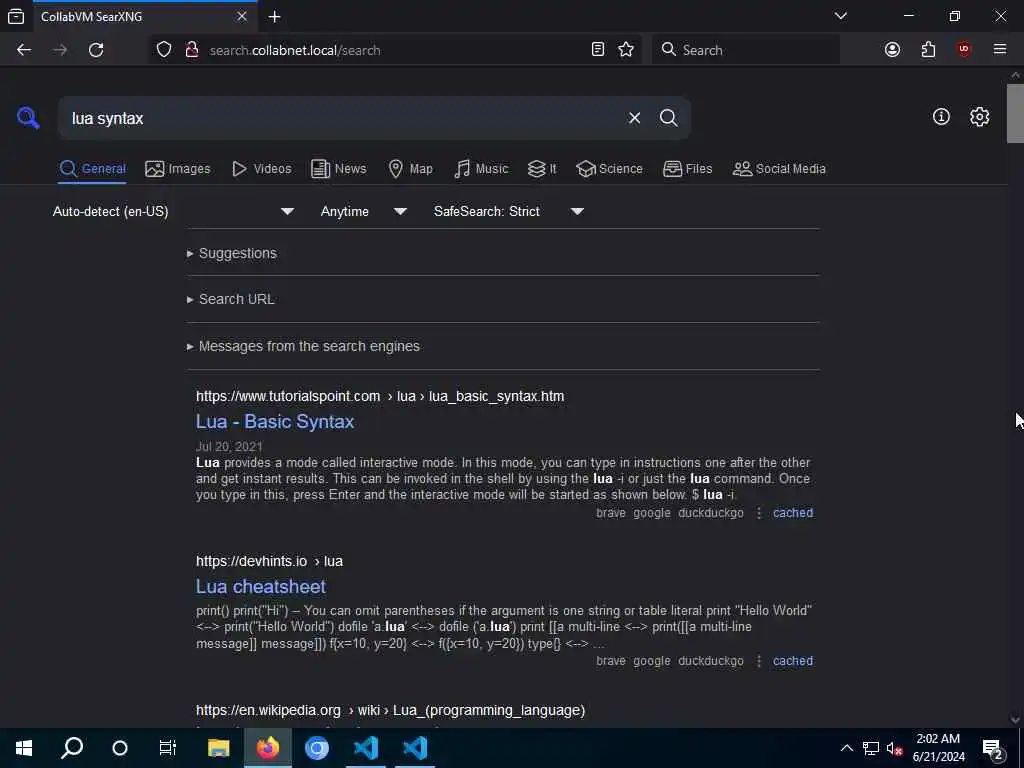
Task: Click the muted volume tray icon
Action: 894,749
